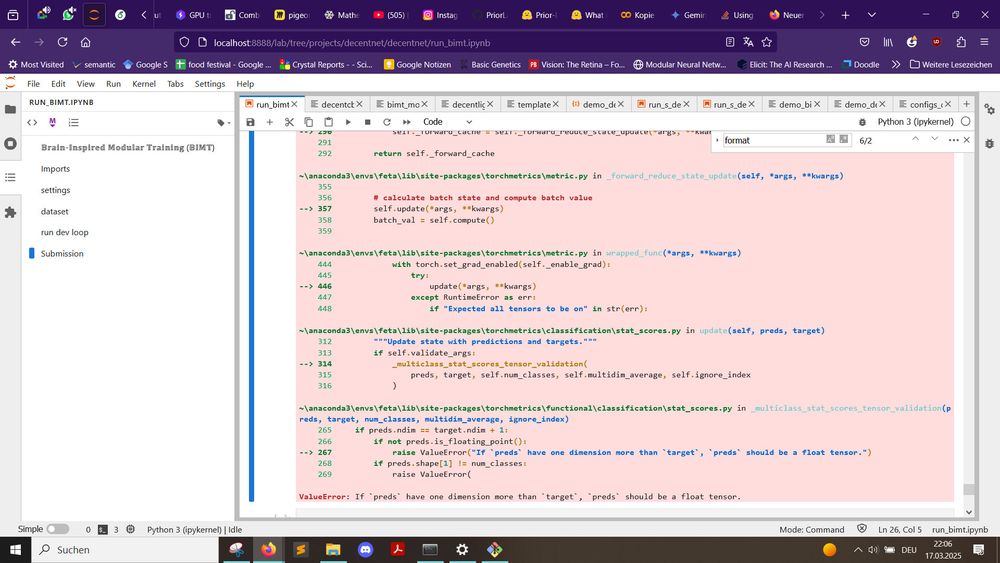The width and height of the screenshot is (1000, 563).
Task: Cut the selected cell with scissors icon
Action: 289,122
